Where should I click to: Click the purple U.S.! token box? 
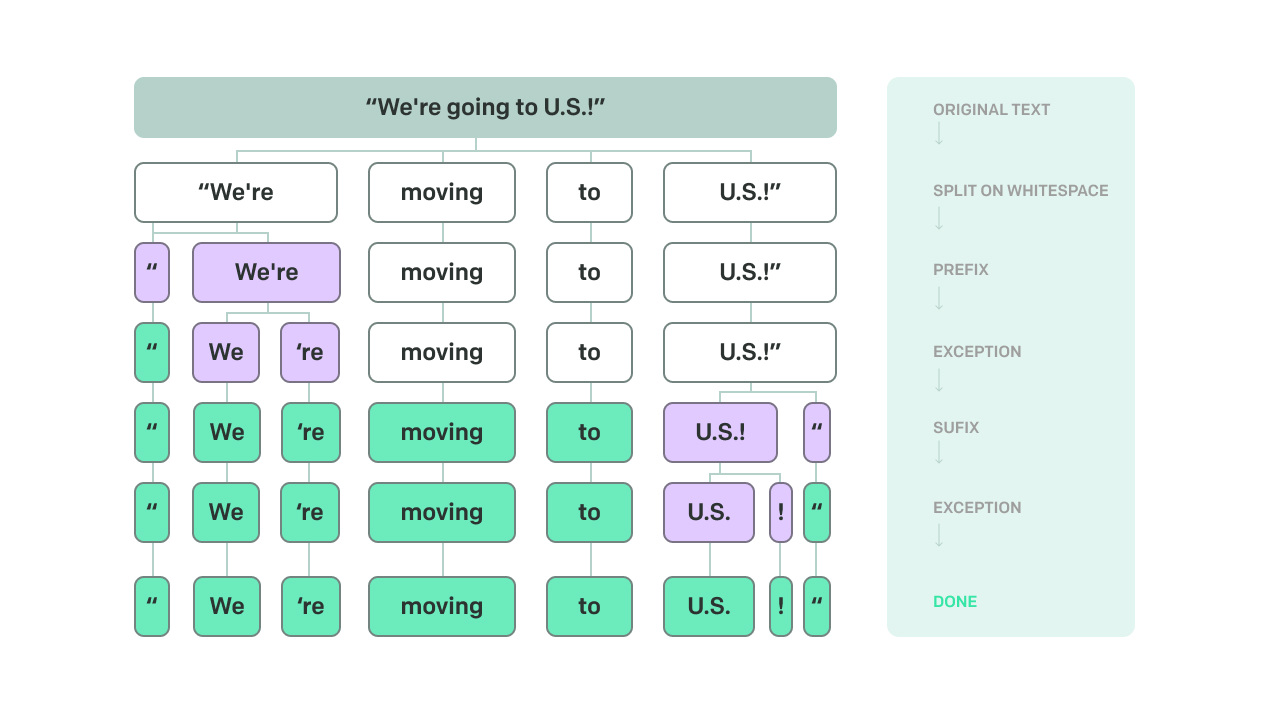[720, 432]
